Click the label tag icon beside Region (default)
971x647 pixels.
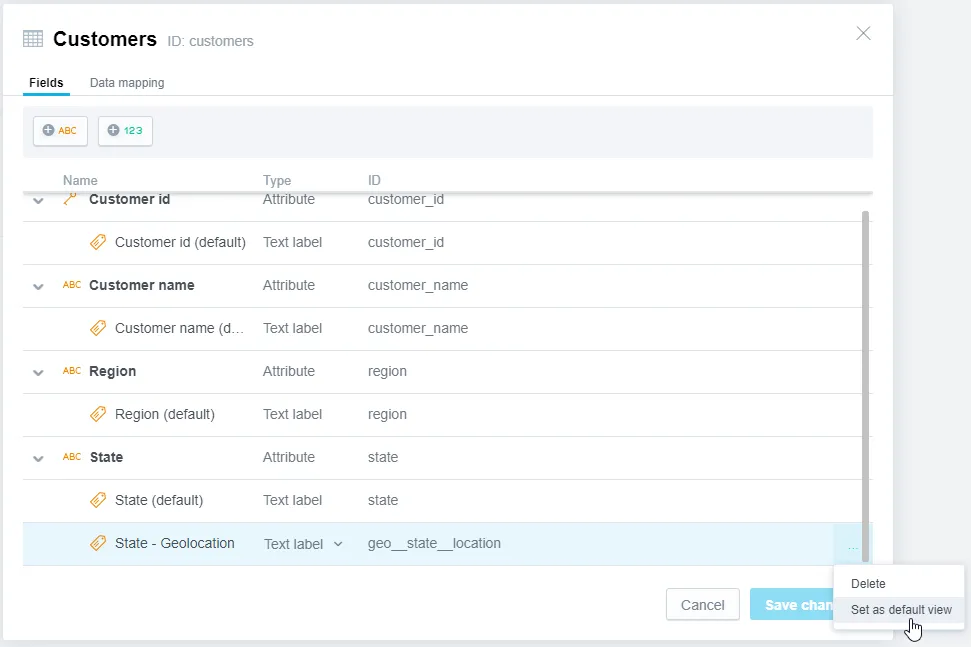click(98, 414)
